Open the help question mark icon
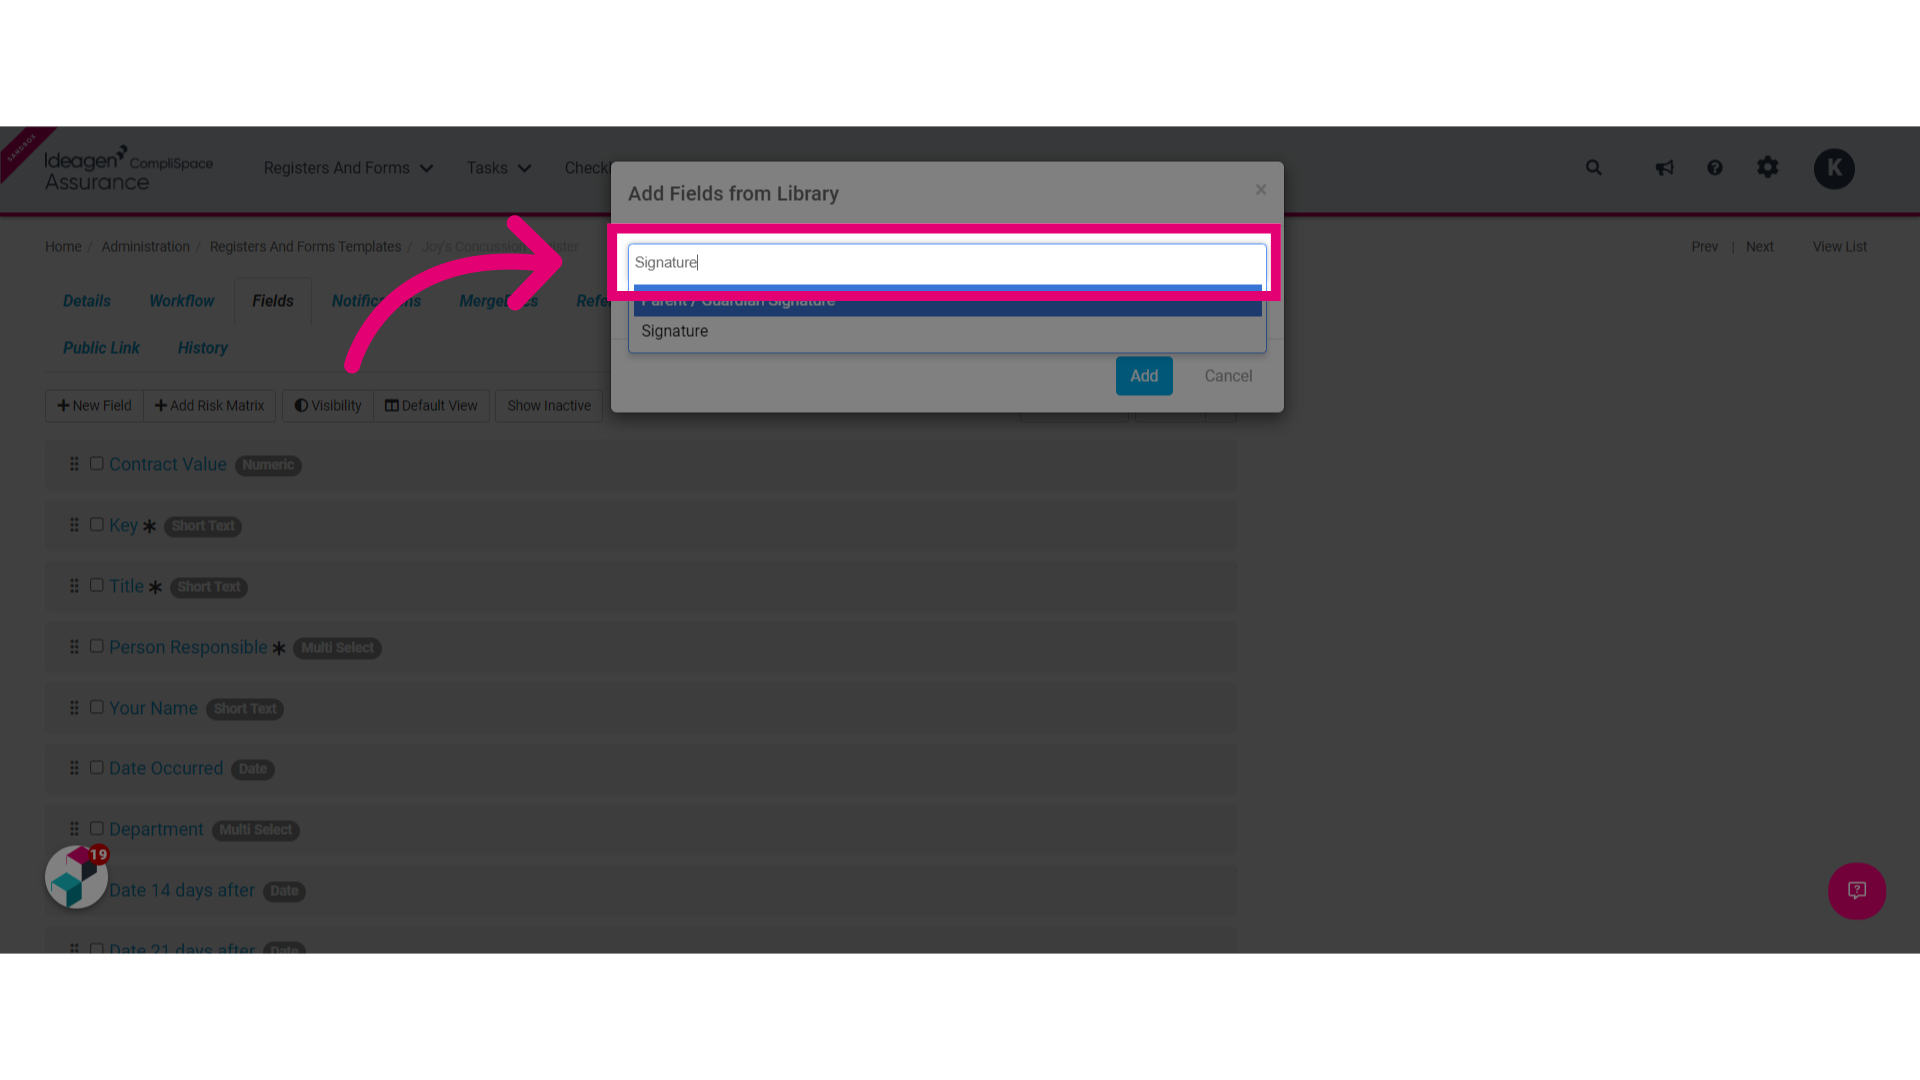1920x1080 pixels. coord(1715,168)
